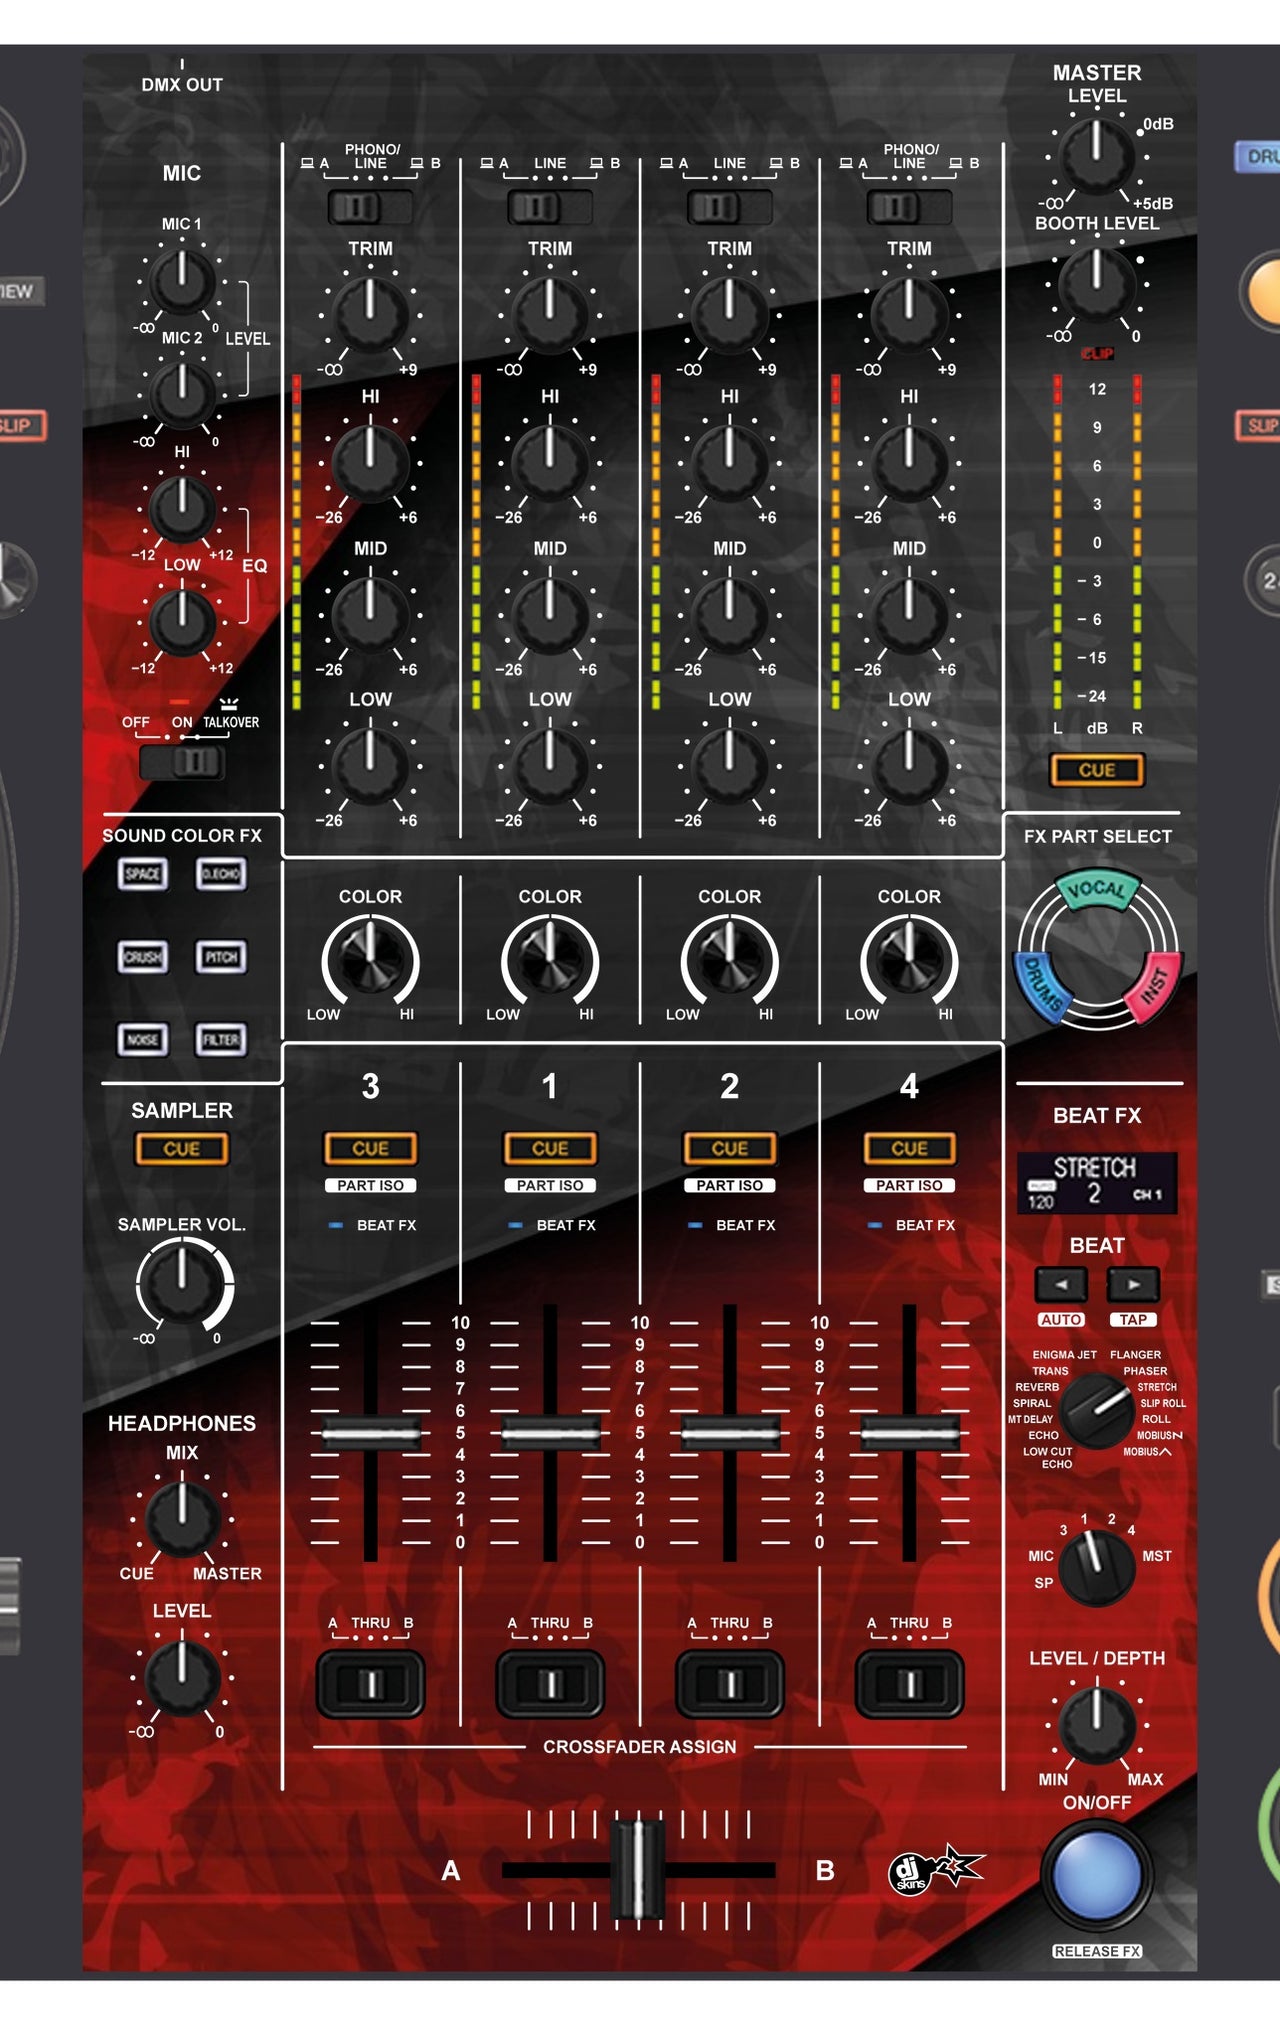Toggle channel 2 crossfader assign A/THRU/B switch
Image resolution: width=1280 pixels, height=2035 pixels.
(730, 1684)
